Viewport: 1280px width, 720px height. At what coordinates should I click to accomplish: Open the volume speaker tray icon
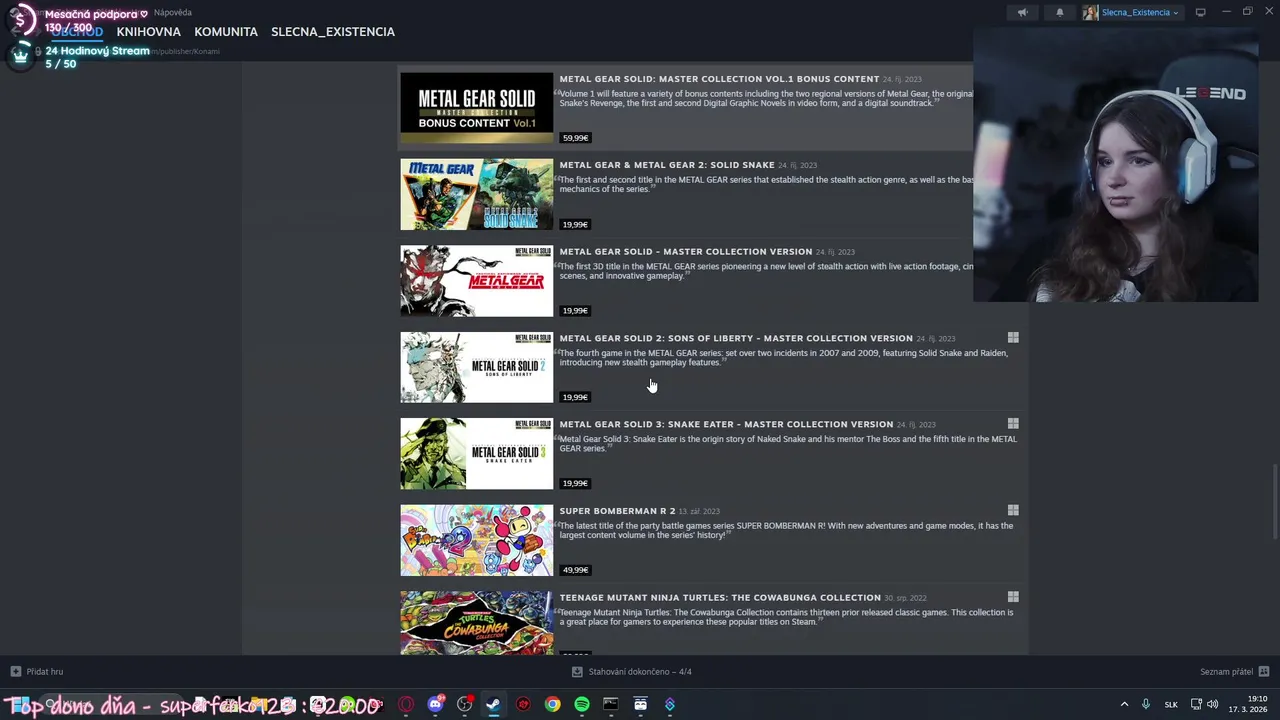click(1213, 704)
